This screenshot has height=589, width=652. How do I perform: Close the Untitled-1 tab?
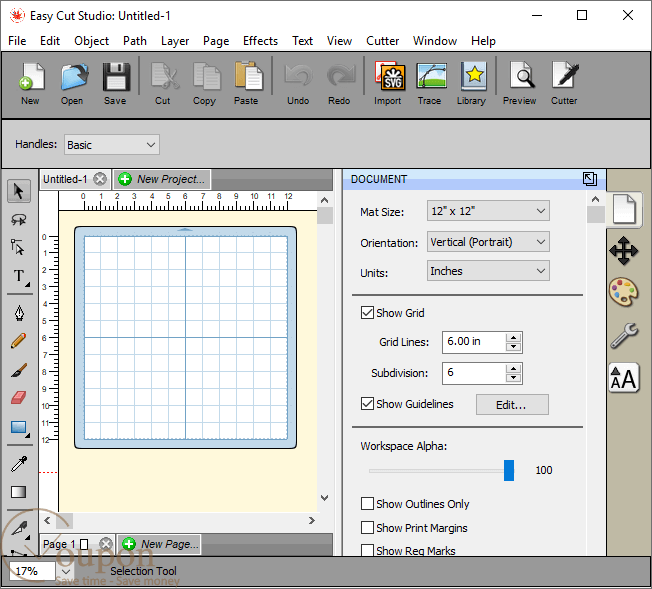(100, 179)
